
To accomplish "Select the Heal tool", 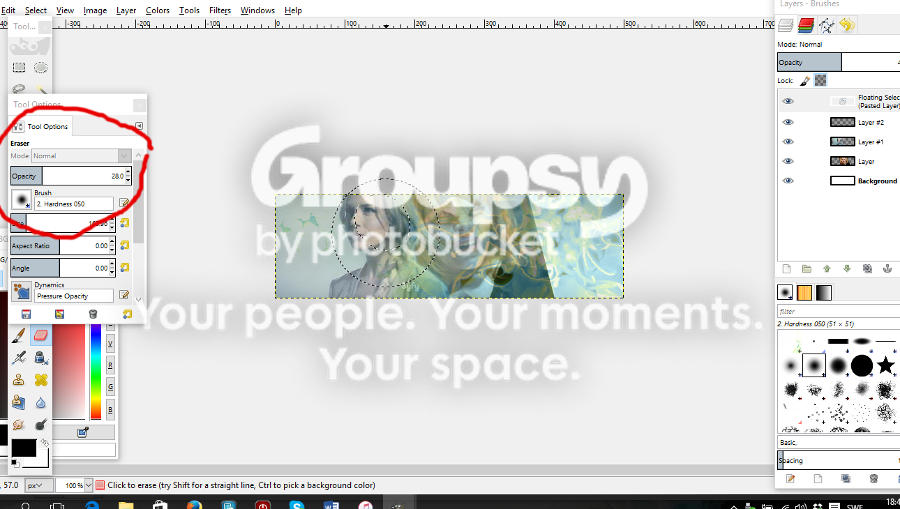I will point(41,380).
